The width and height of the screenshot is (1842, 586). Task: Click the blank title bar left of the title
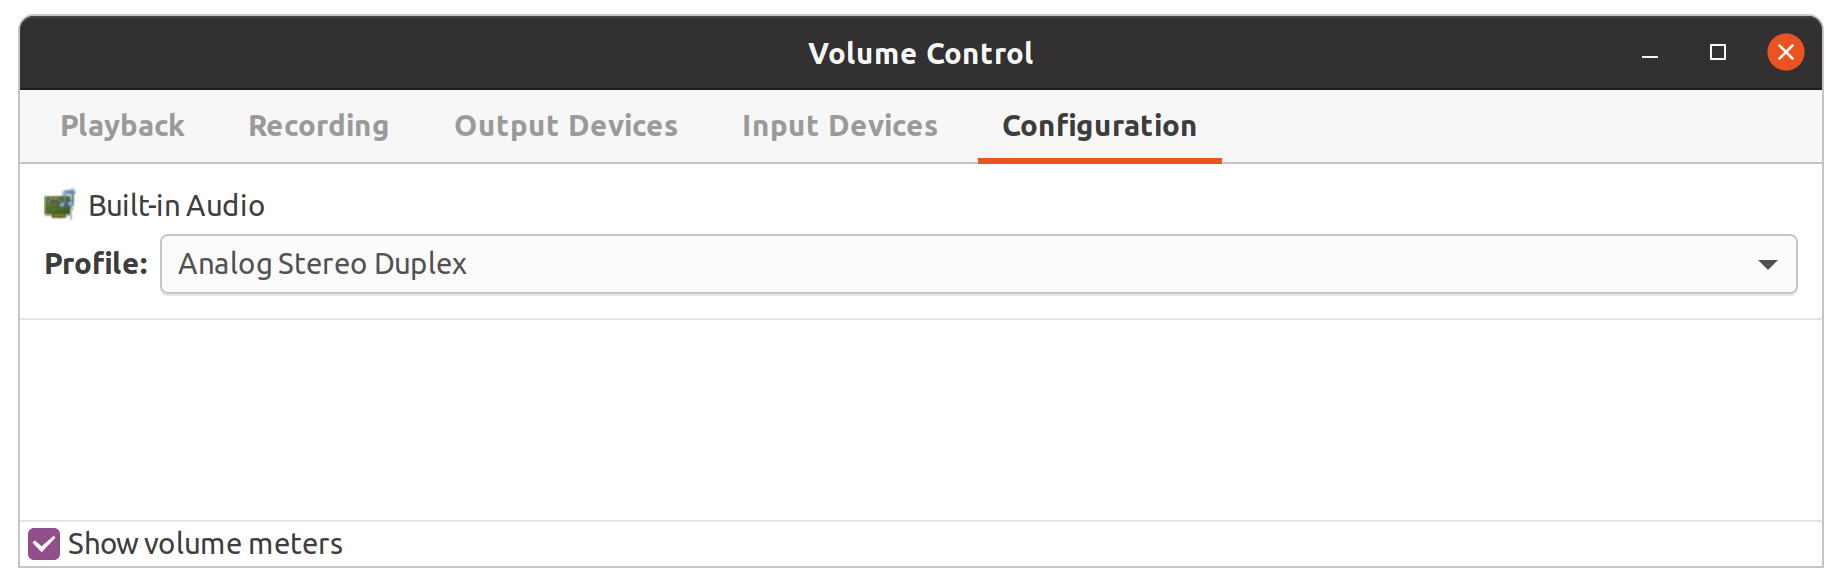pyautogui.click(x=400, y=53)
